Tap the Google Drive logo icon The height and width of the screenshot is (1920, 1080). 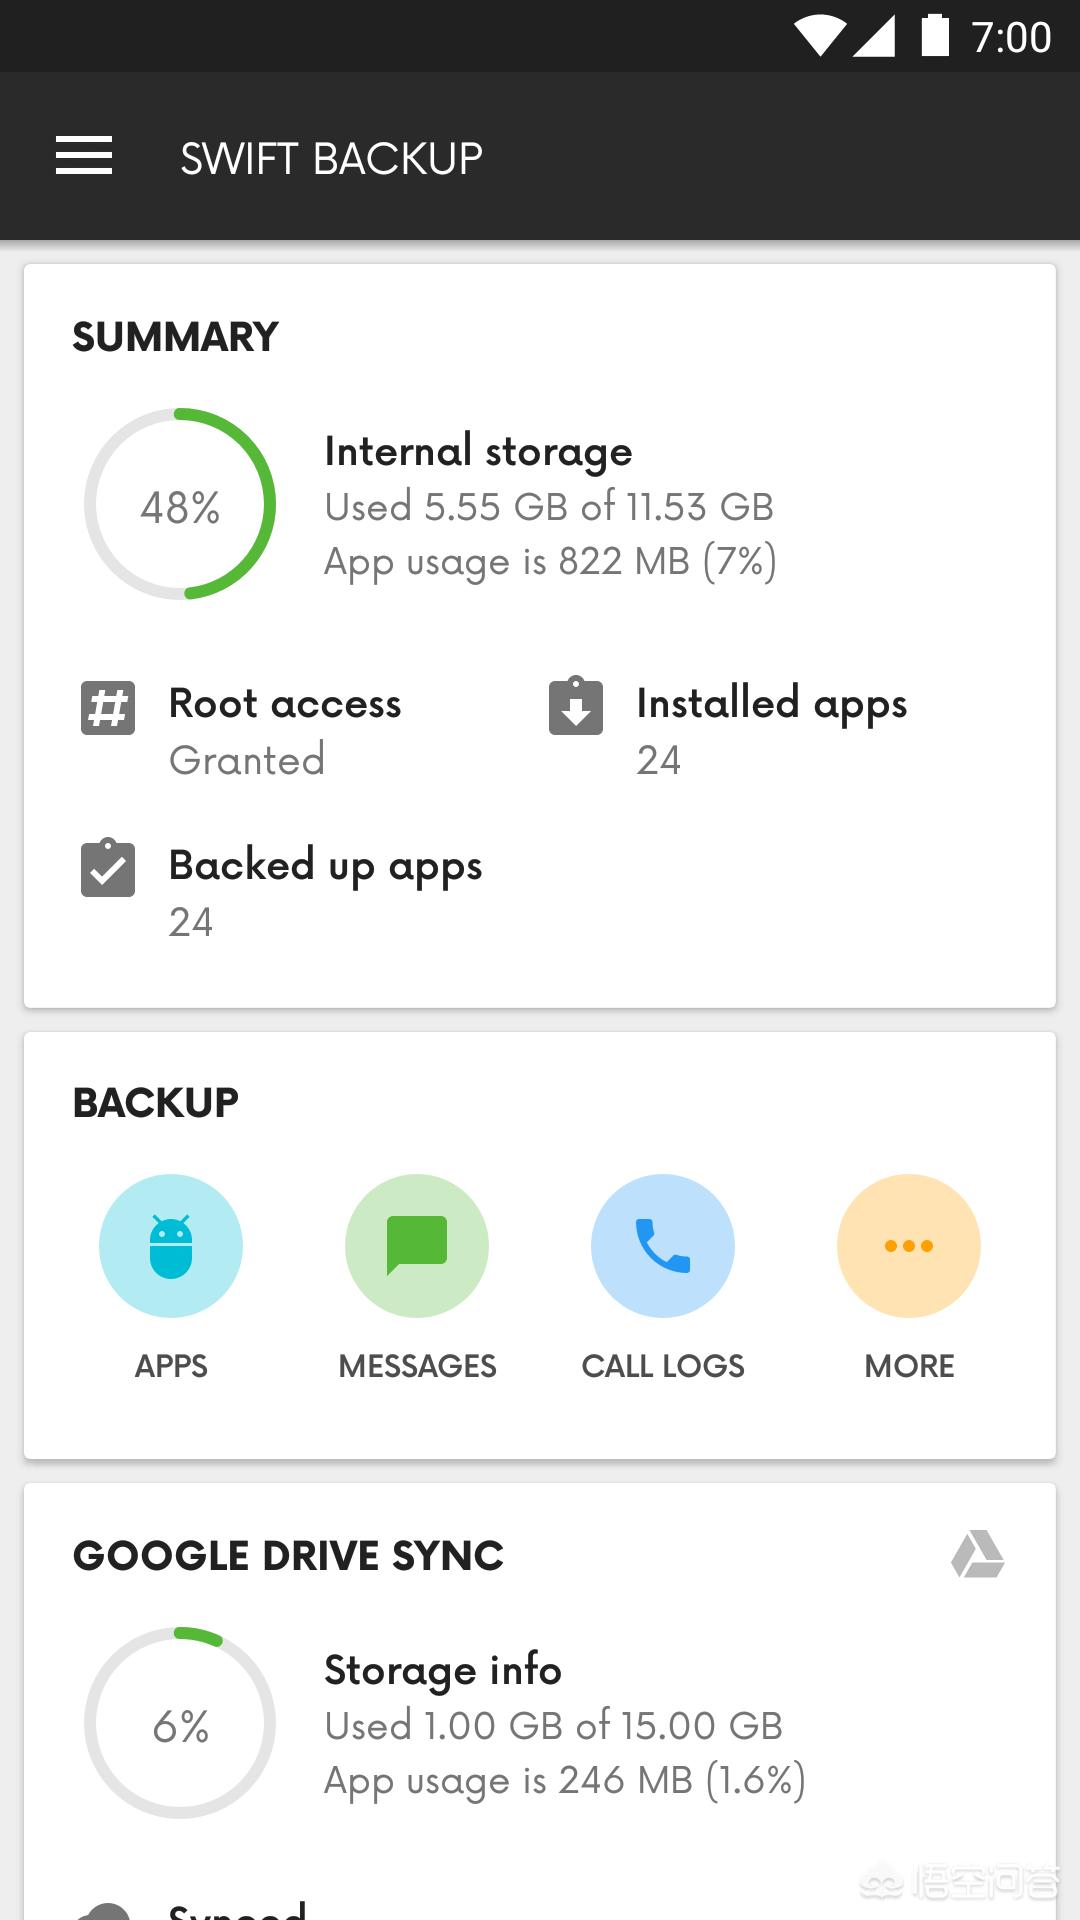977,1555
